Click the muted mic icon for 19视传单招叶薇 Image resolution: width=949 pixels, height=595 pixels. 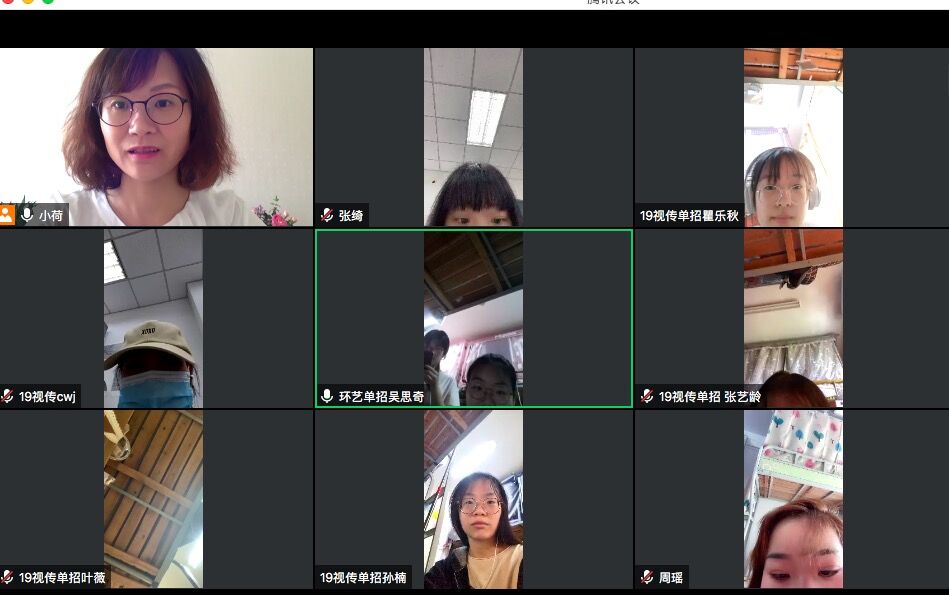point(7,577)
